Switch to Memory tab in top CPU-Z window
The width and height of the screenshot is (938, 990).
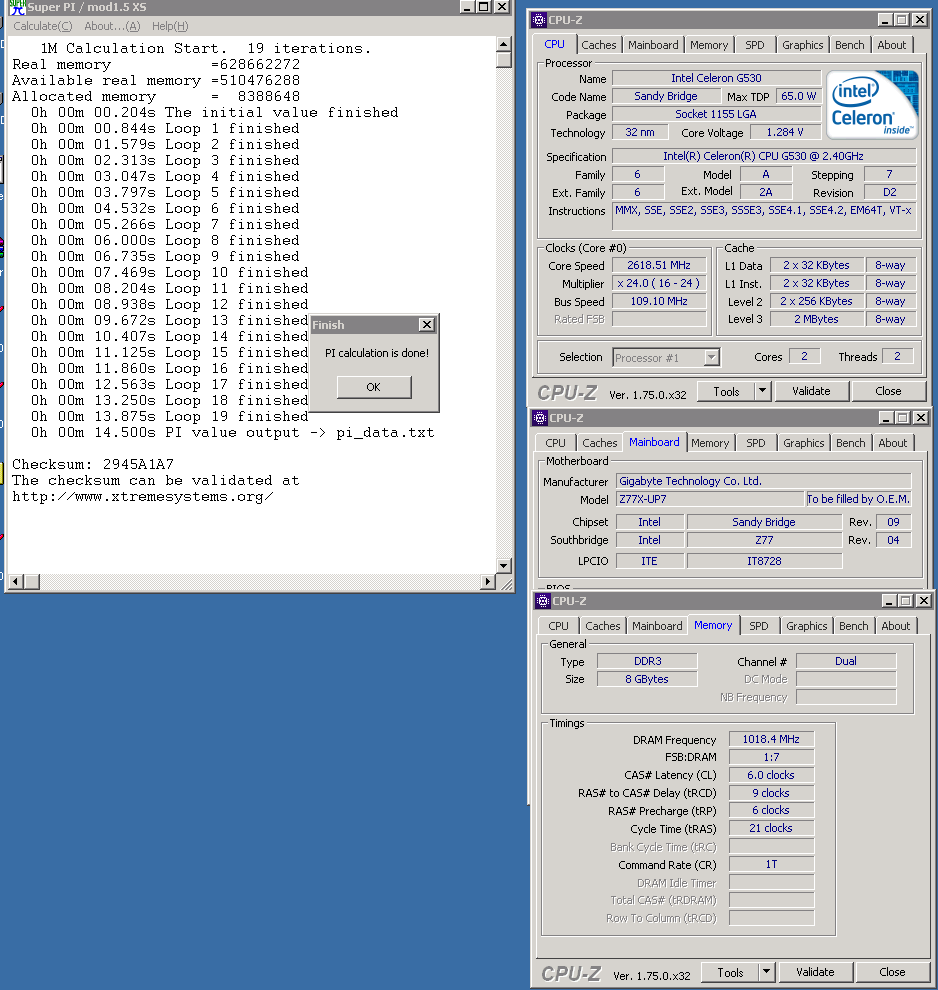point(709,45)
